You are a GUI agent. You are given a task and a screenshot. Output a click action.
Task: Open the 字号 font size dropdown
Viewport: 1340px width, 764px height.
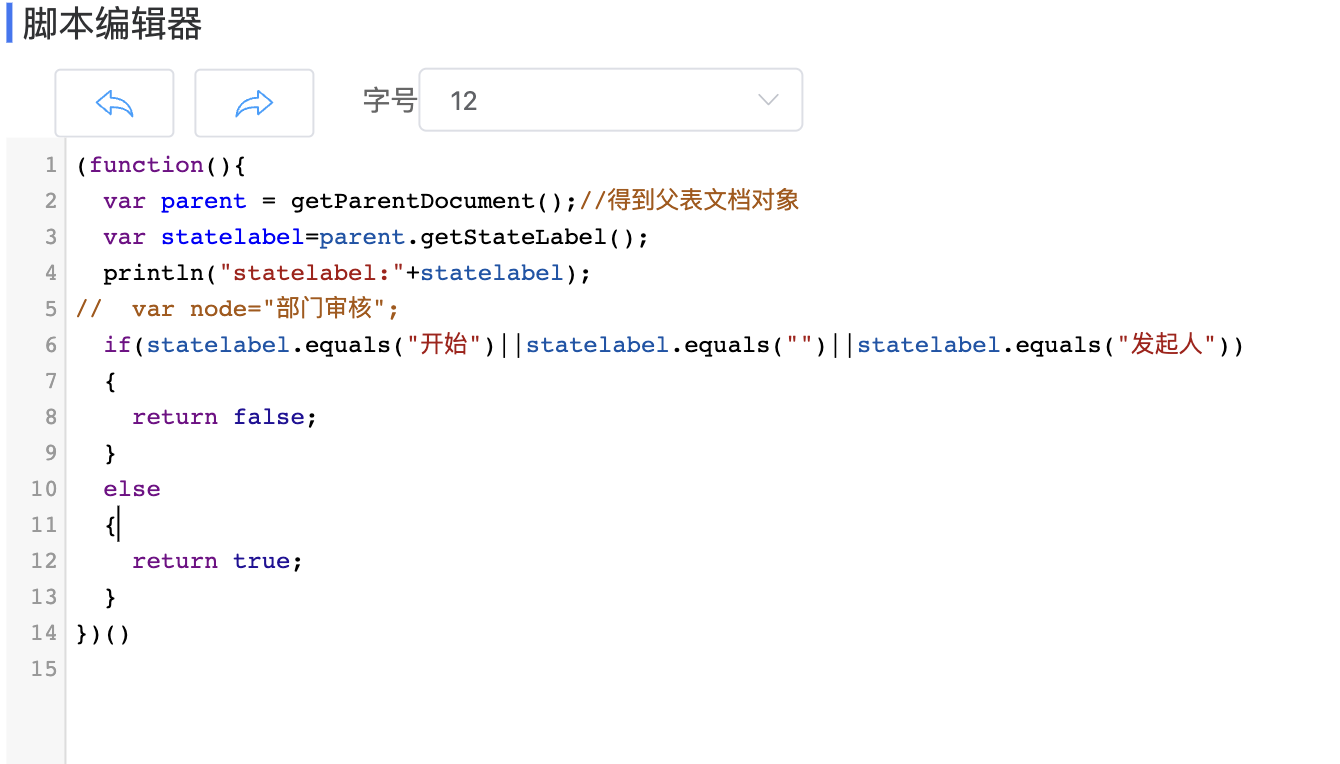point(610,100)
